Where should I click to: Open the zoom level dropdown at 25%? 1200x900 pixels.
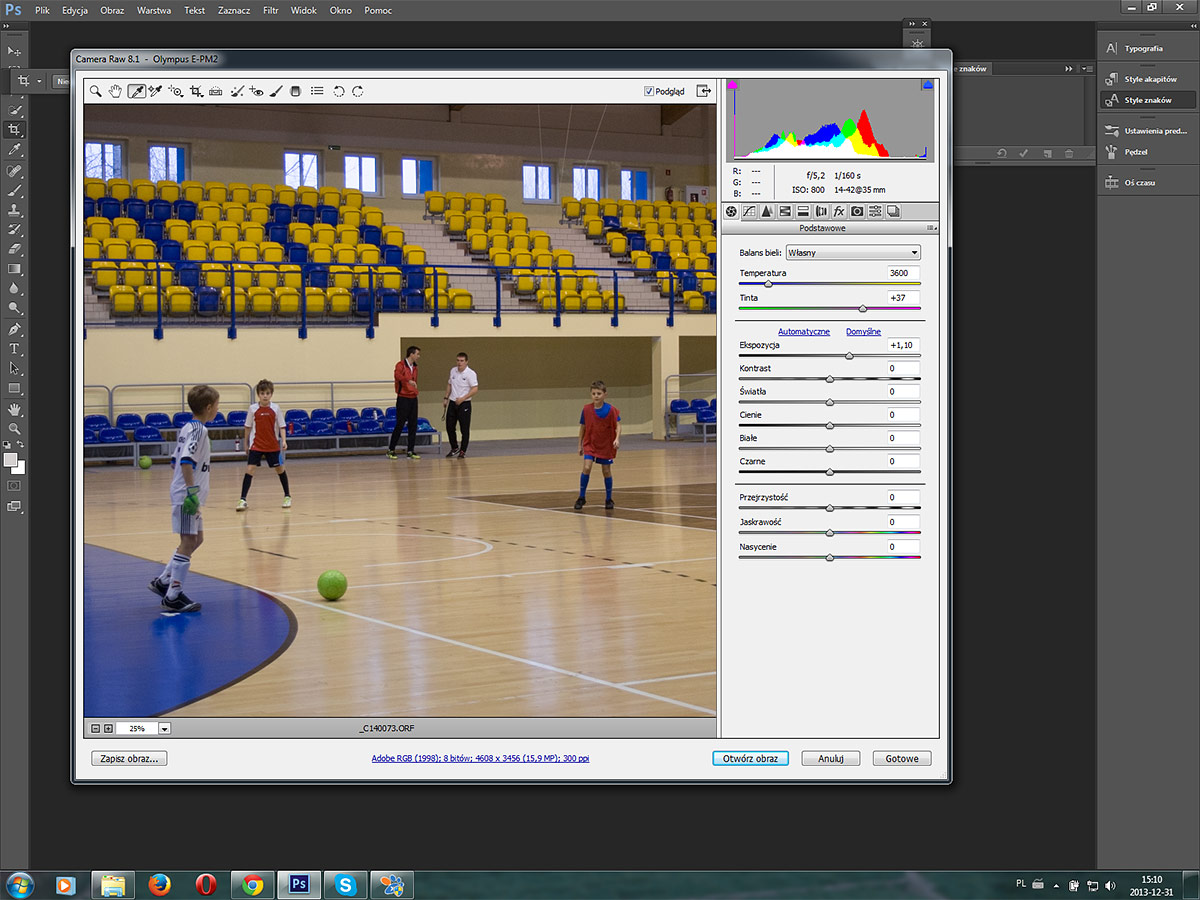tap(164, 729)
